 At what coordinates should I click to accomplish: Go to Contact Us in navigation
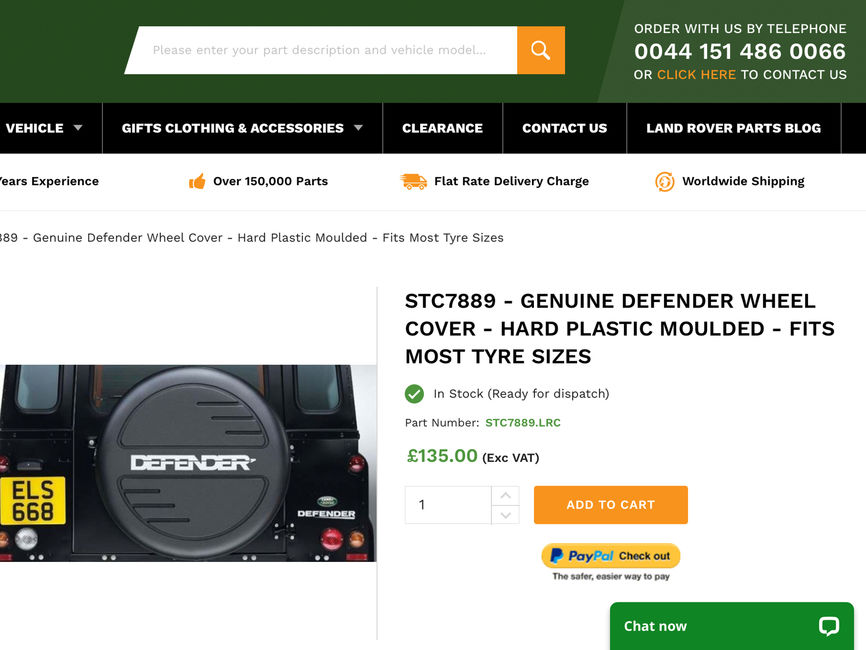(x=564, y=128)
